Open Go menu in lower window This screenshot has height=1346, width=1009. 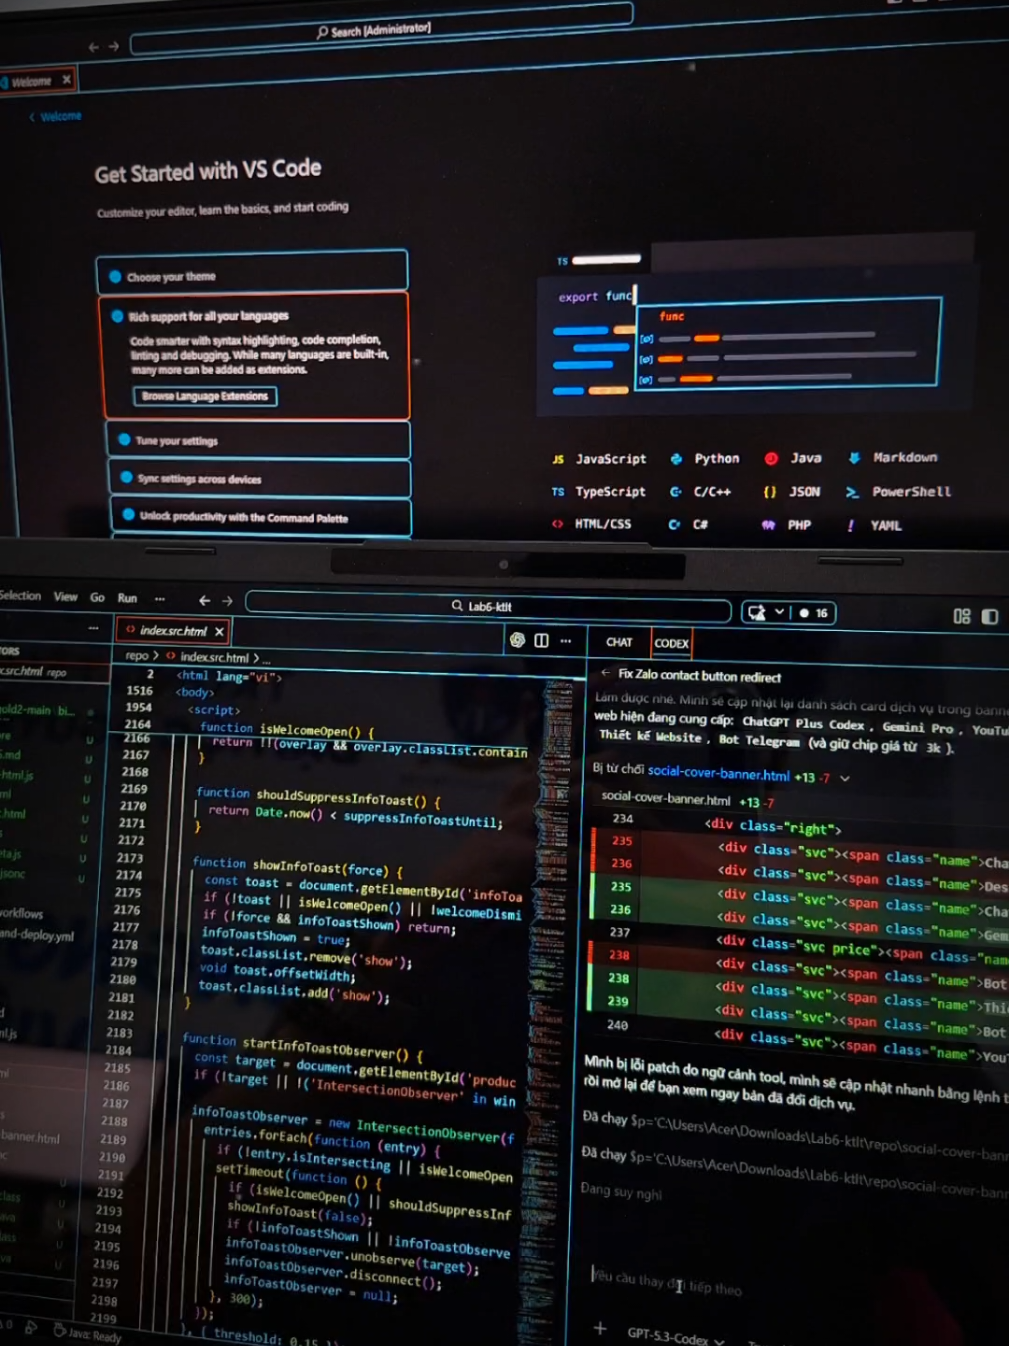point(97,597)
